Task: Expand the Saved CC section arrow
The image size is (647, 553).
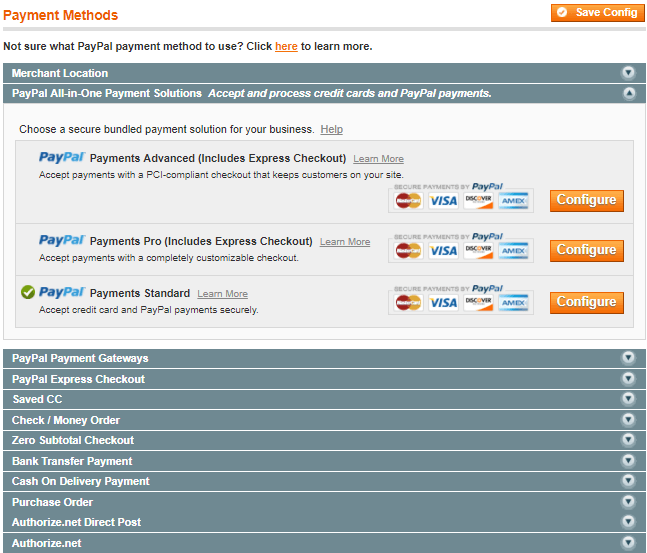Action: 628,399
